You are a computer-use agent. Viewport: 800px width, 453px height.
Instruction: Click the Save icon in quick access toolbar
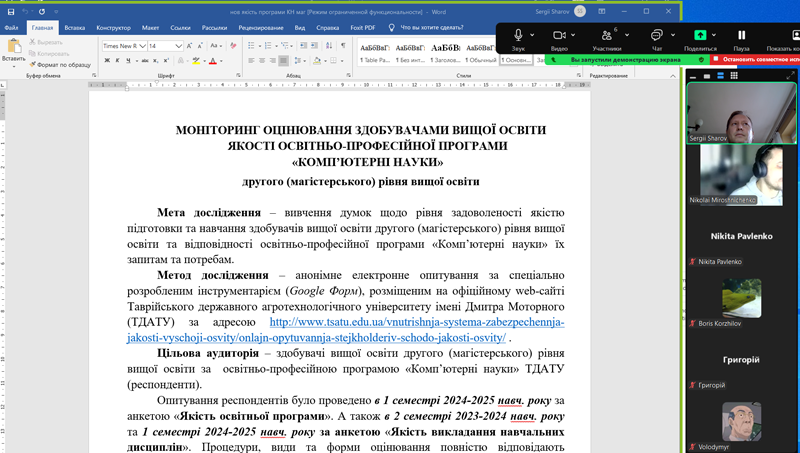[11, 11]
